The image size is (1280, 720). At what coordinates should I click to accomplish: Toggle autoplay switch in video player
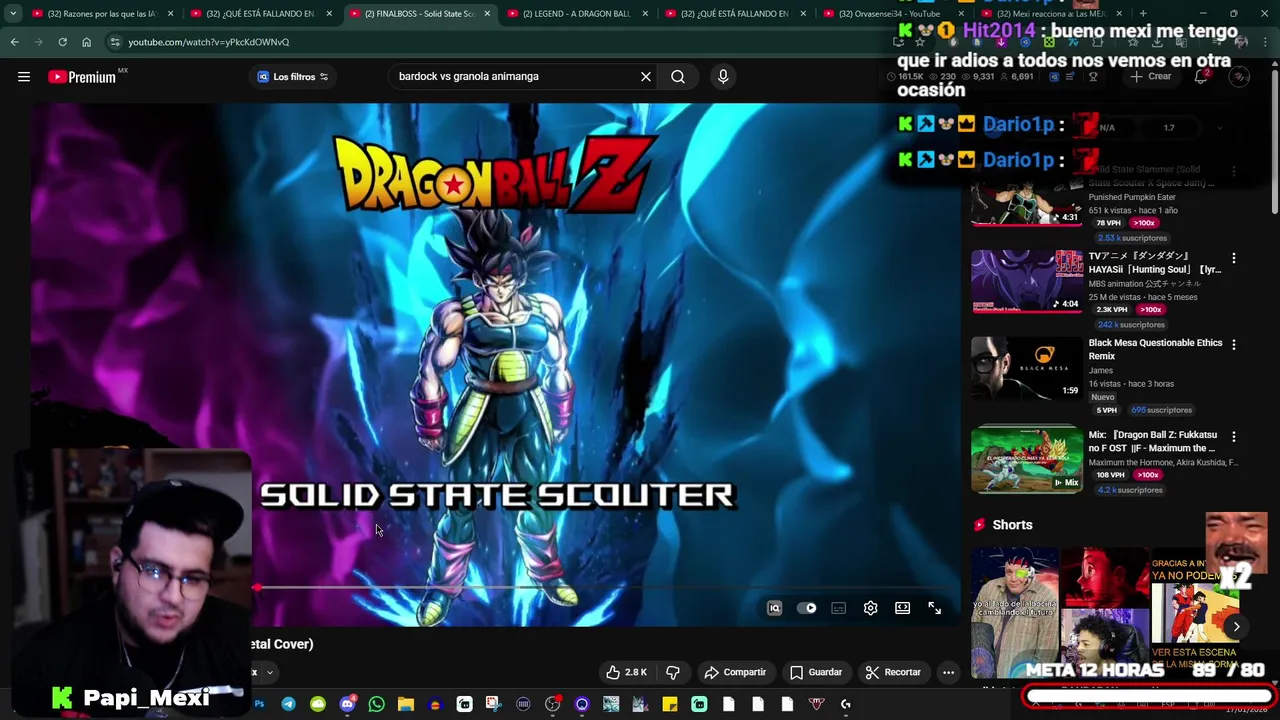pos(806,608)
